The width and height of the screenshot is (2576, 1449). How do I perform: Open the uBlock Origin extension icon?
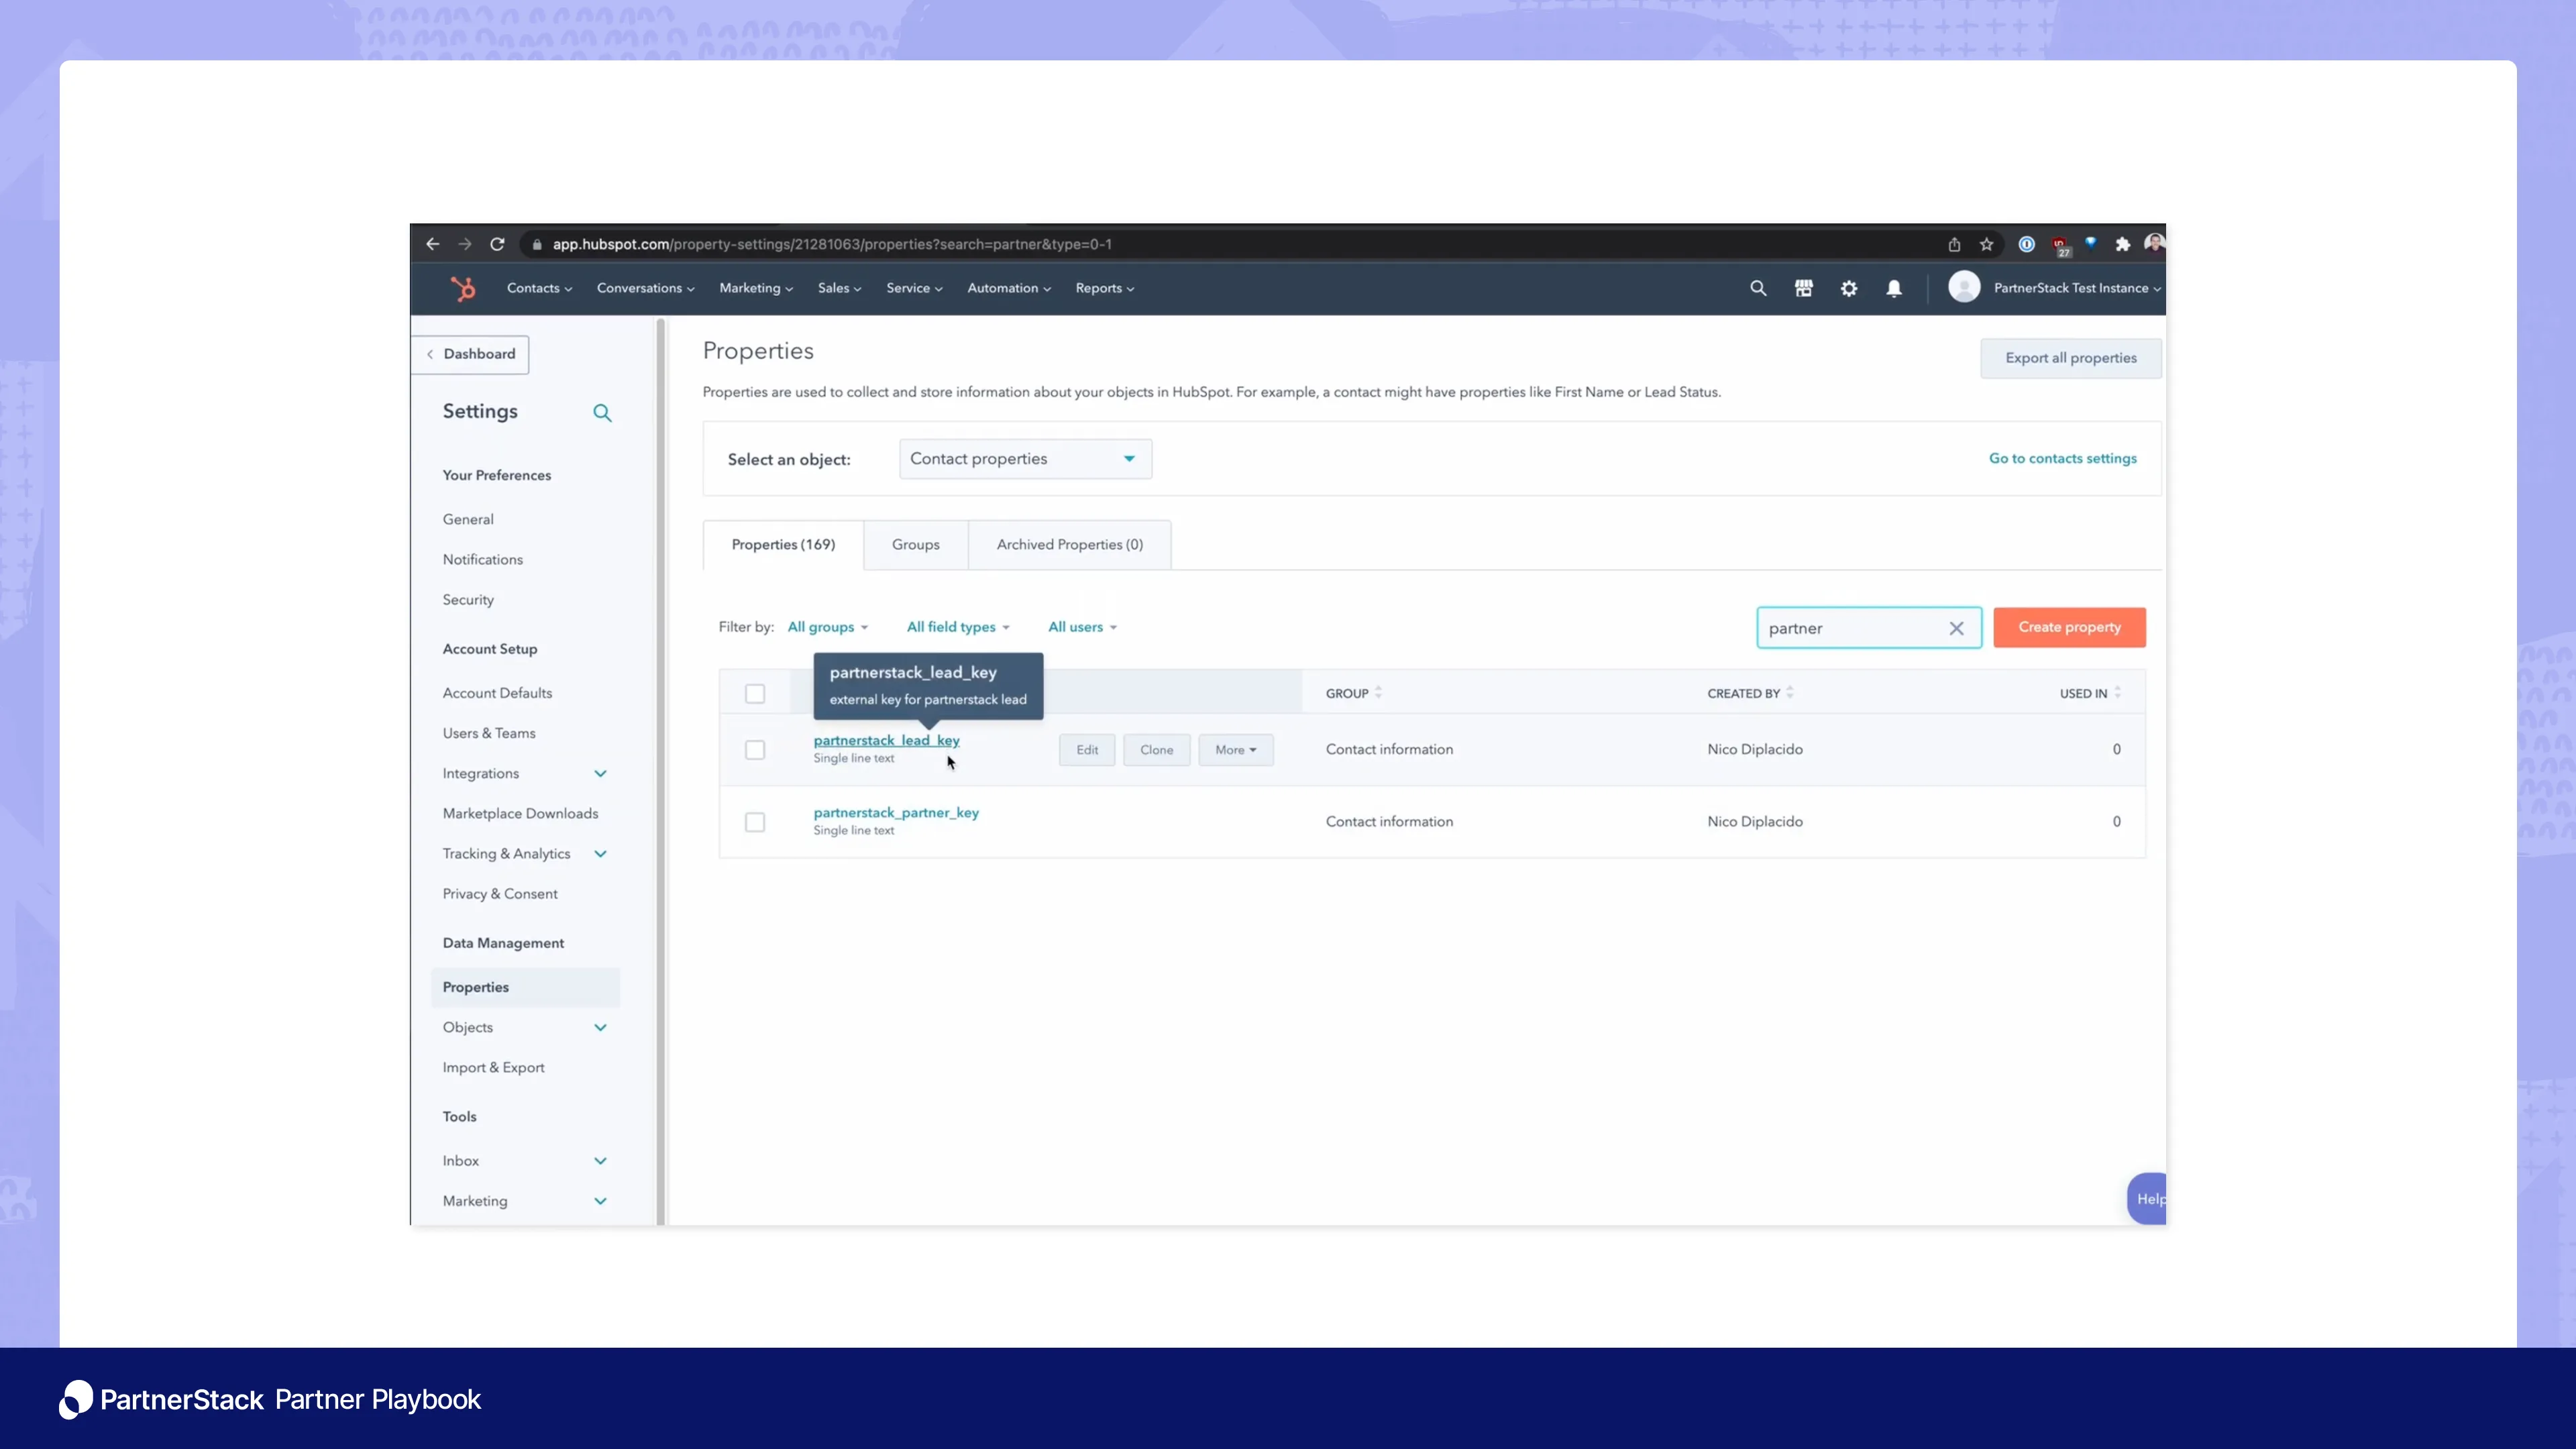tap(2060, 243)
